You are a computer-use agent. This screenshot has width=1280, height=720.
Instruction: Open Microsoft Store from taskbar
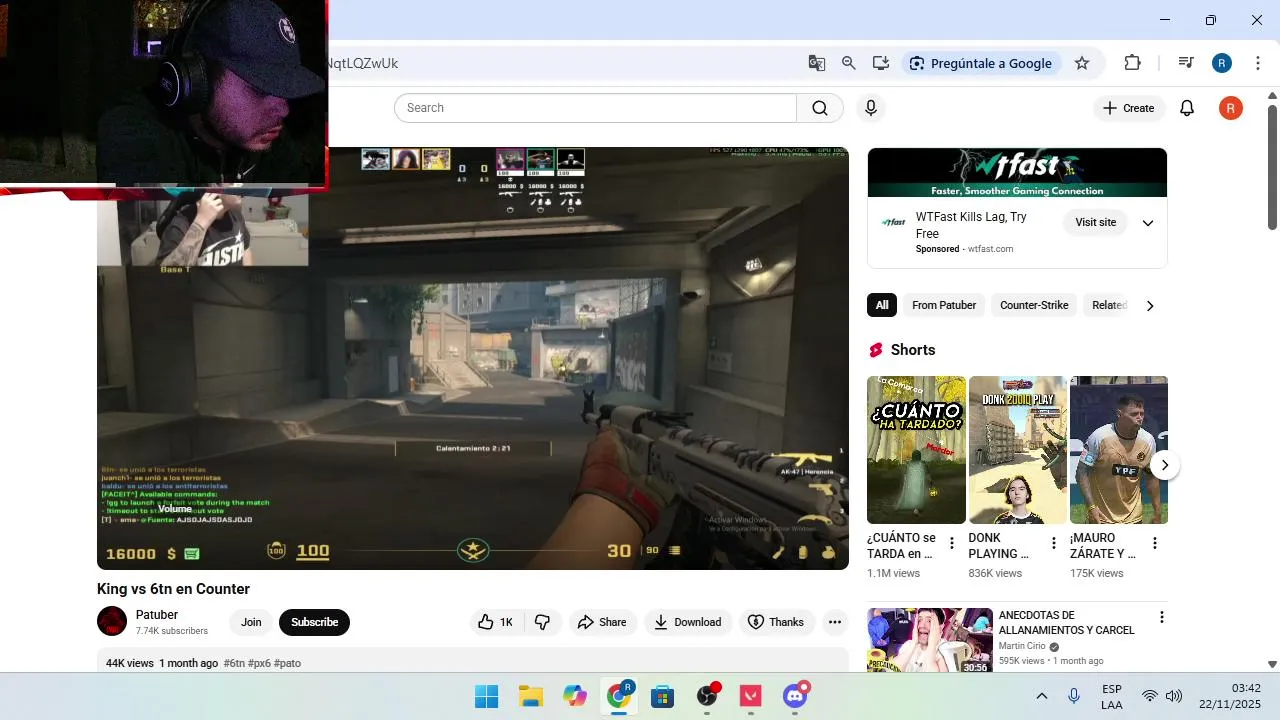(663, 696)
